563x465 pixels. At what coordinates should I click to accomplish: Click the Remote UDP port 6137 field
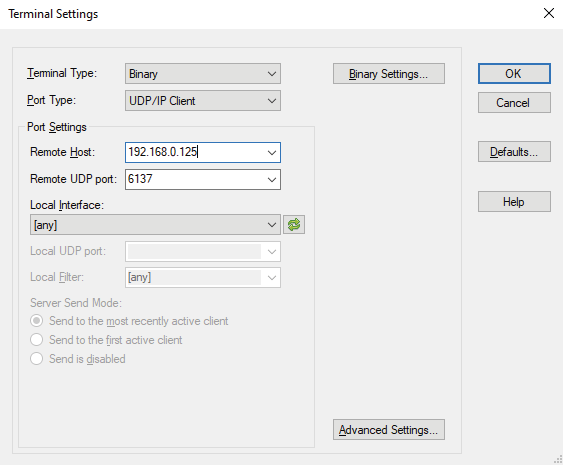pos(195,180)
